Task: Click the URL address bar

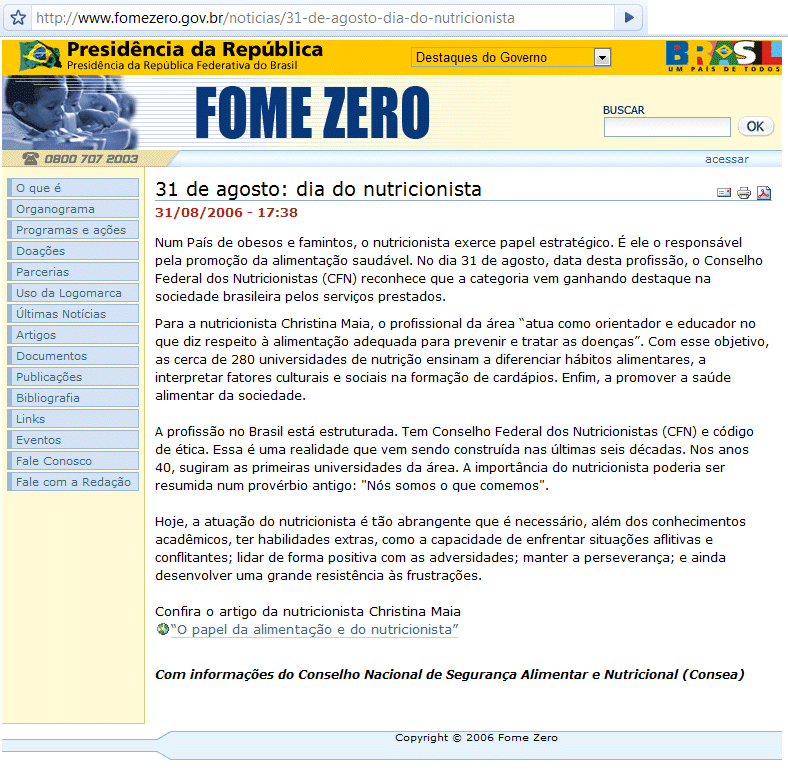Action: (320, 18)
